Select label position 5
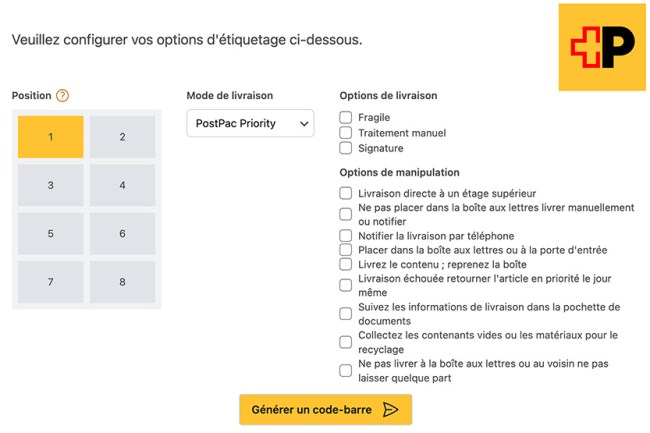Screen dimensions: 650x433 click(50, 234)
